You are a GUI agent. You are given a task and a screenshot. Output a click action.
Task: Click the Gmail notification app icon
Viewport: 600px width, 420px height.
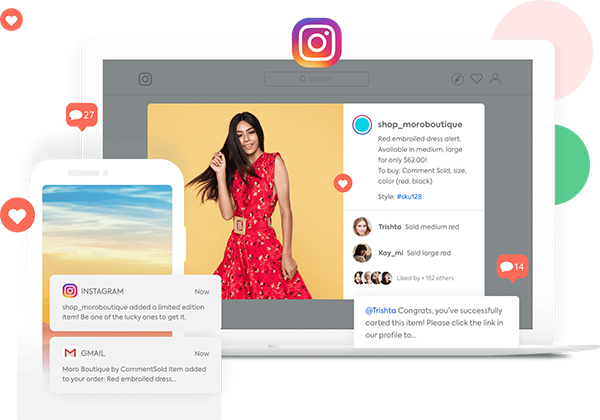click(x=70, y=353)
